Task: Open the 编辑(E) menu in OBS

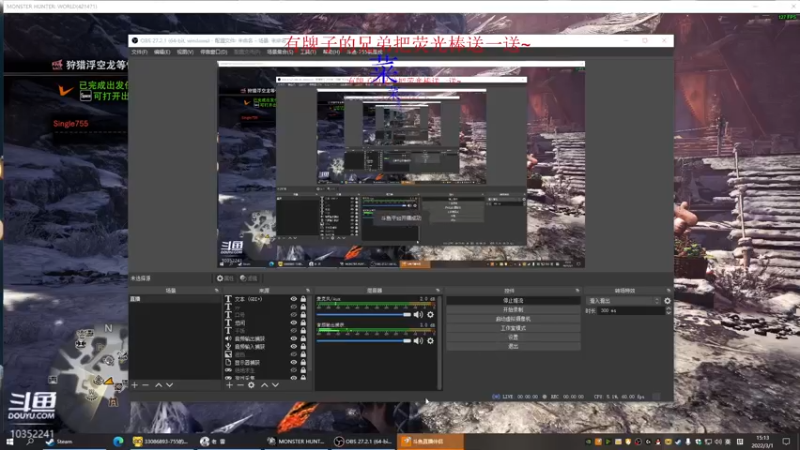Action: 162,52
